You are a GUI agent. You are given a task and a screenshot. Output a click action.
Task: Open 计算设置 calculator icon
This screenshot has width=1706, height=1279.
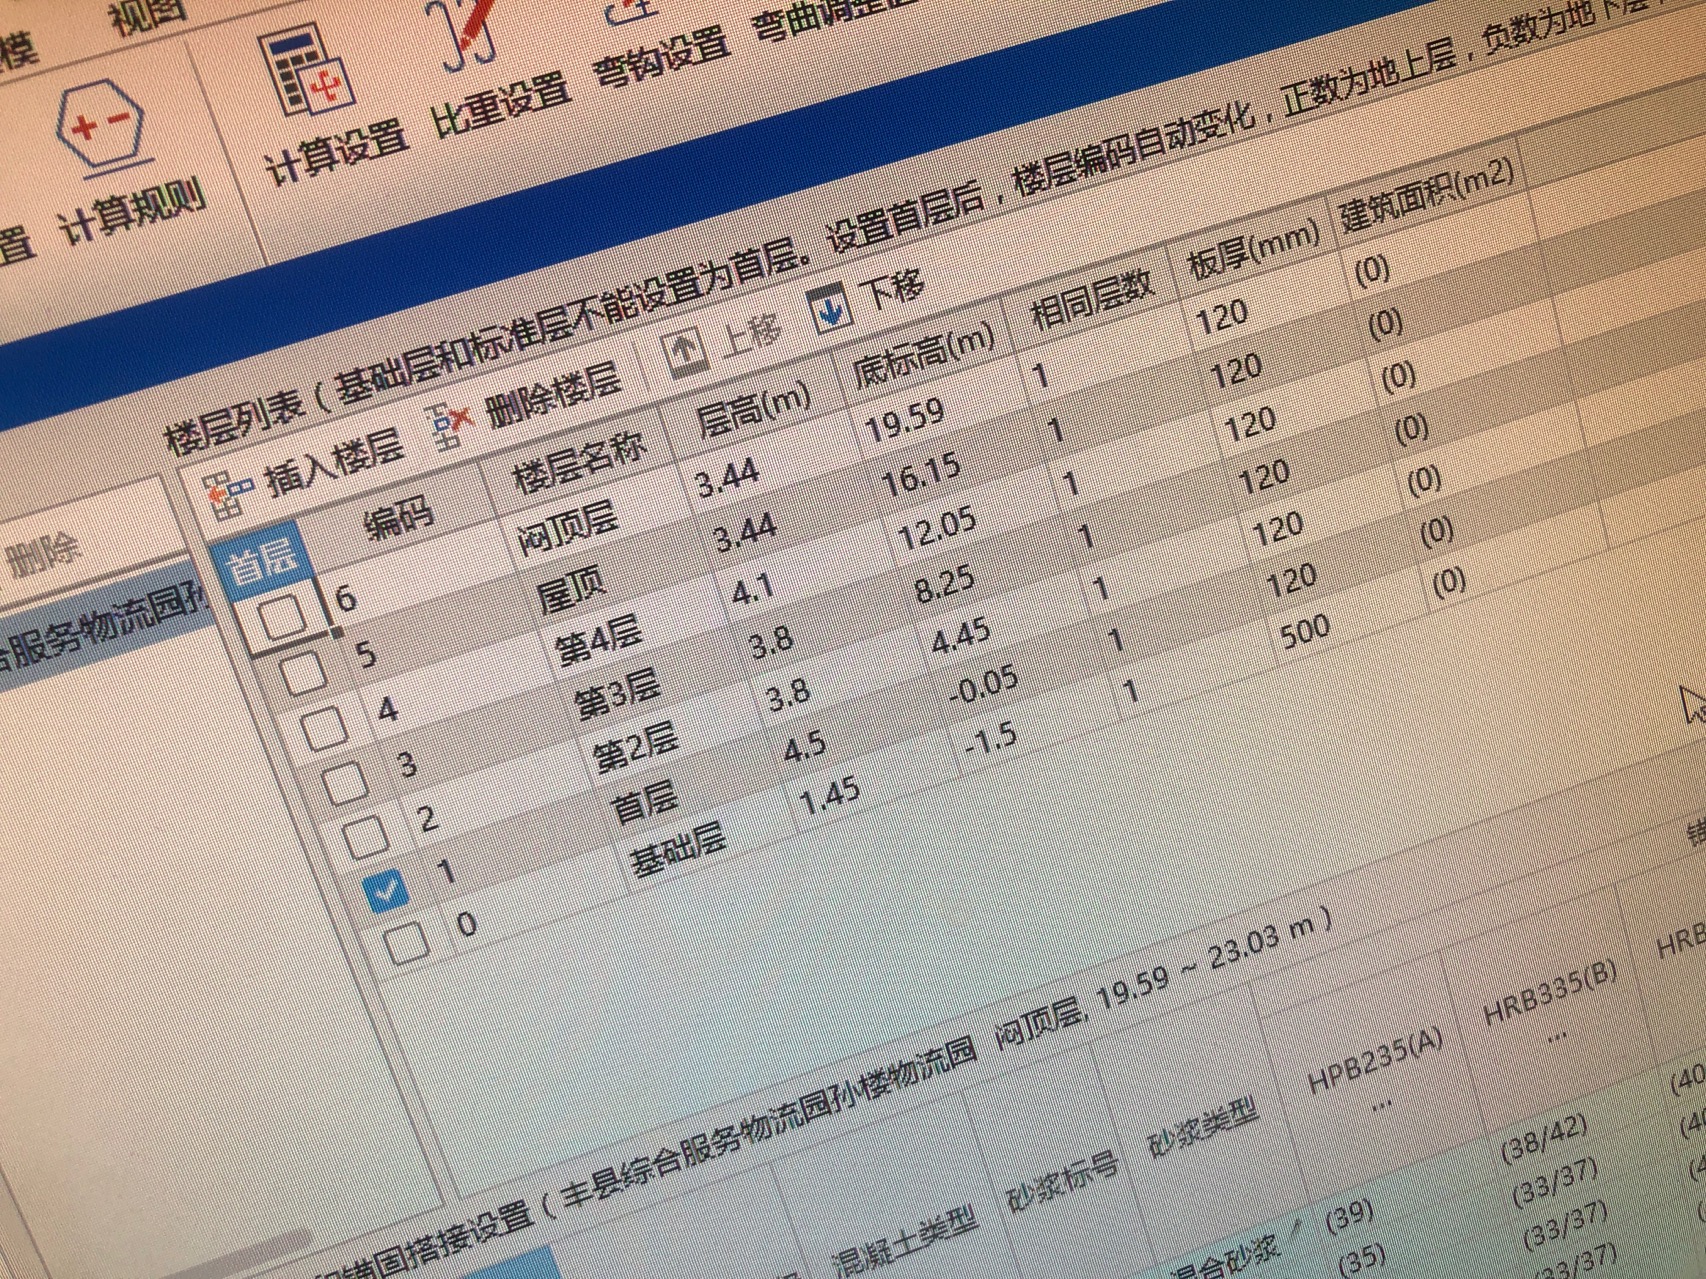(x=308, y=71)
